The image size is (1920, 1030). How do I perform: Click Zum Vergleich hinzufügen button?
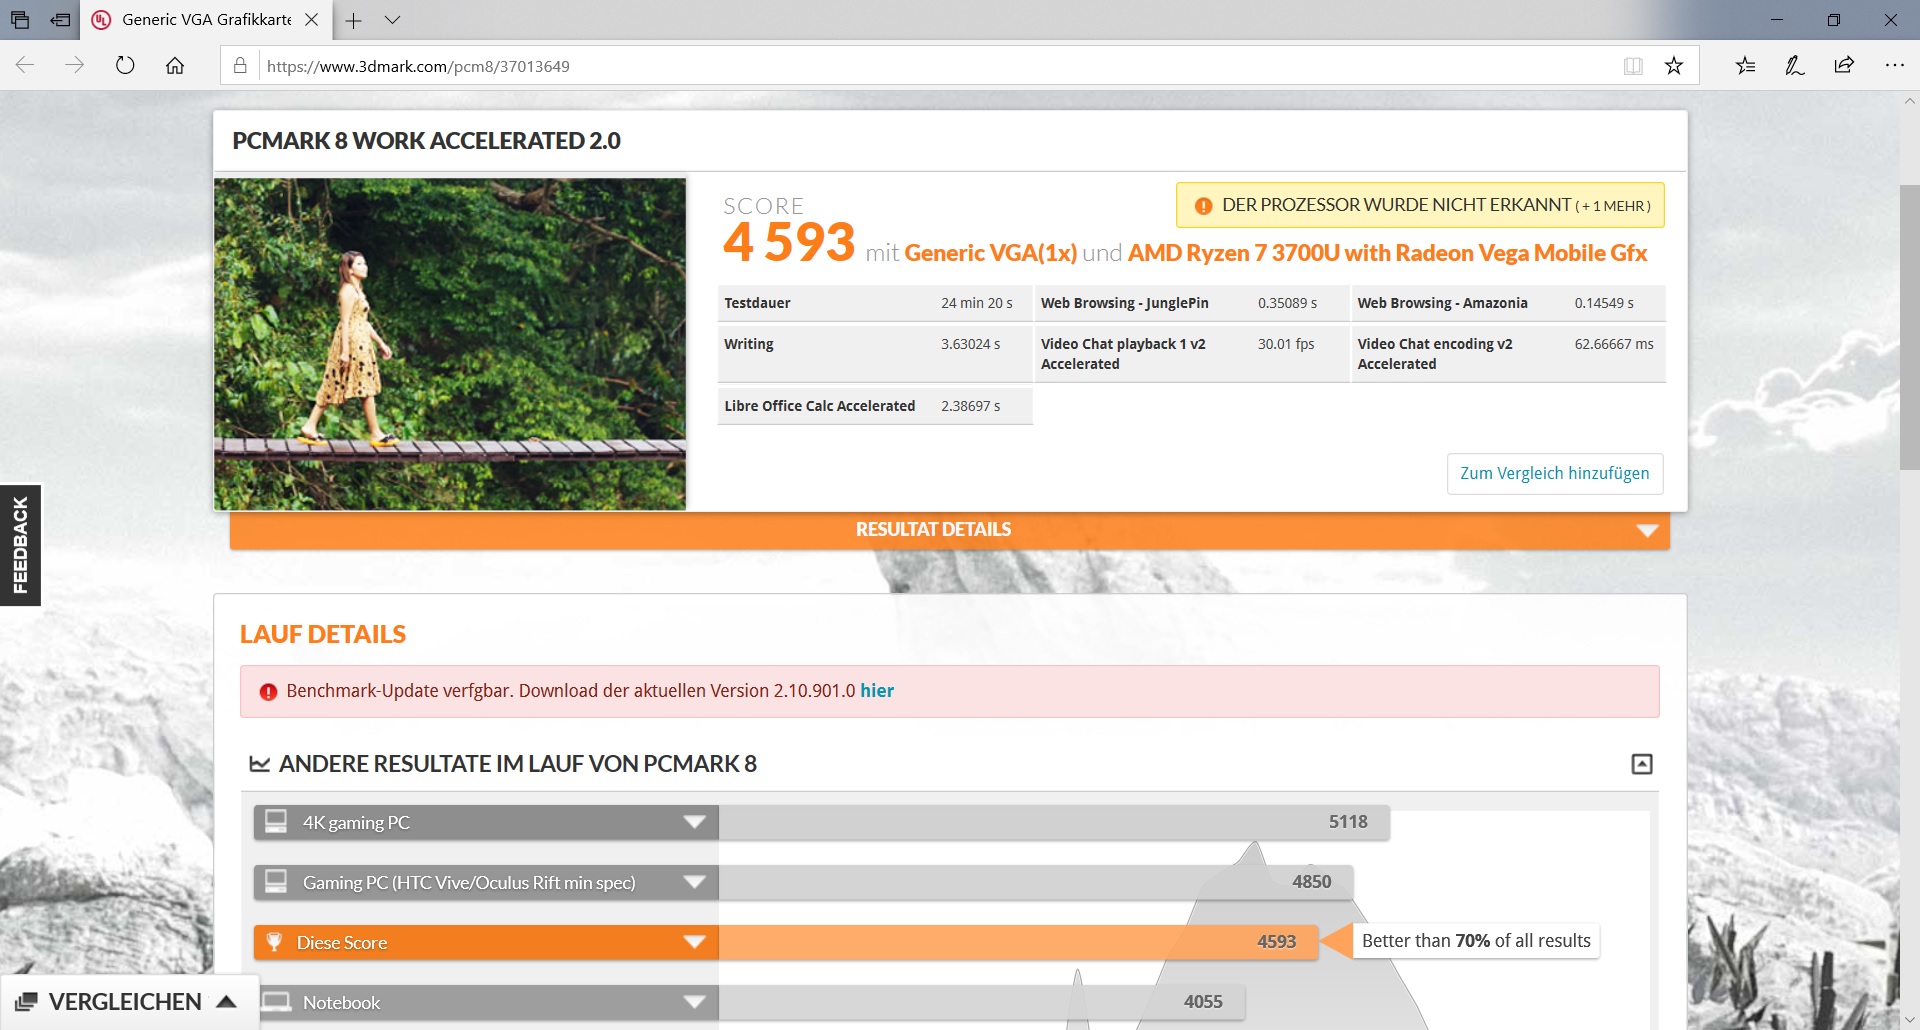(1555, 474)
